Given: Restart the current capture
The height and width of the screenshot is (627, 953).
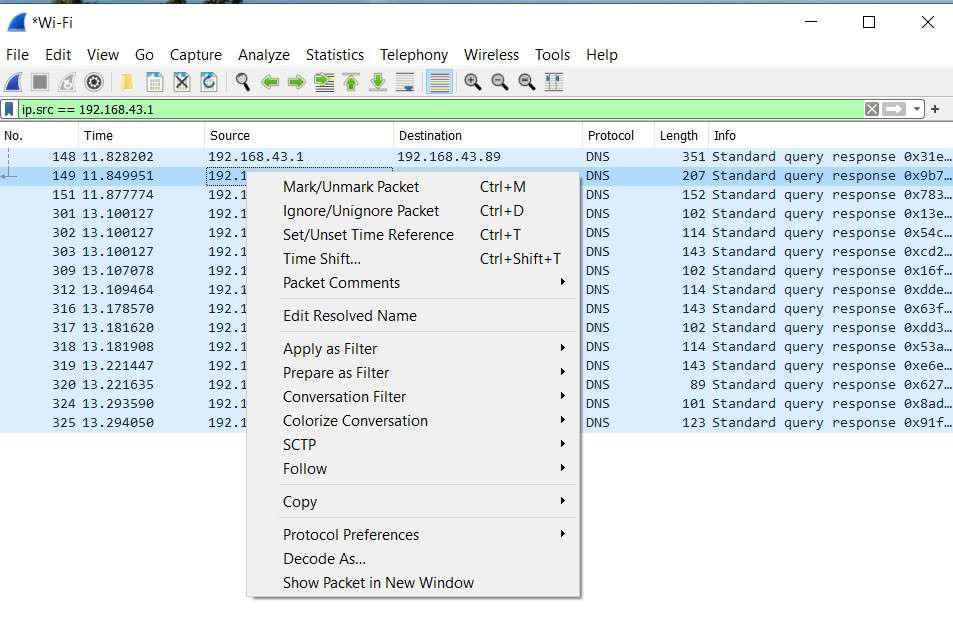Looking at the screenshot, I should 67,82.
